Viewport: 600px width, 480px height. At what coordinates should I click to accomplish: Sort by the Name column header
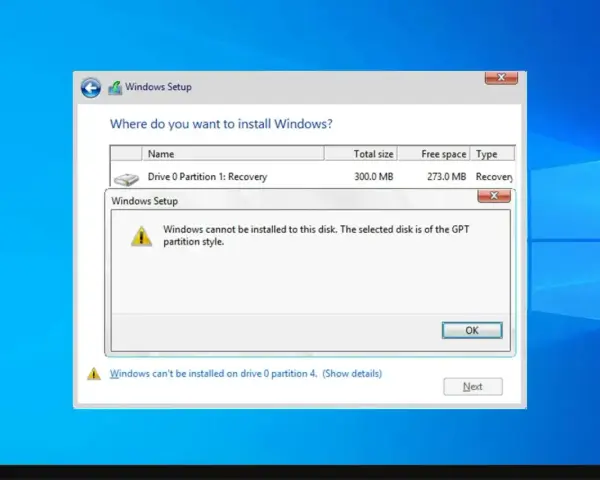click(233, 154)
